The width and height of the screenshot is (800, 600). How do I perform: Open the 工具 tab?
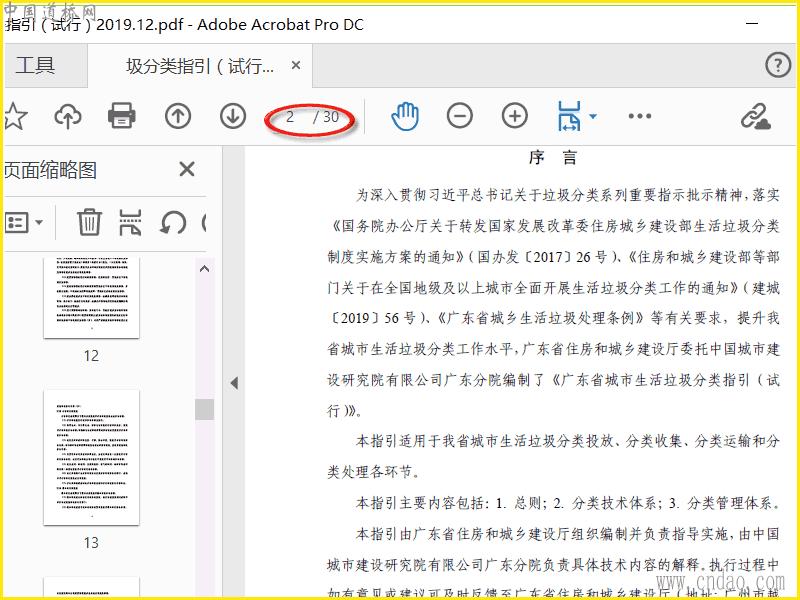coord(35,65)
